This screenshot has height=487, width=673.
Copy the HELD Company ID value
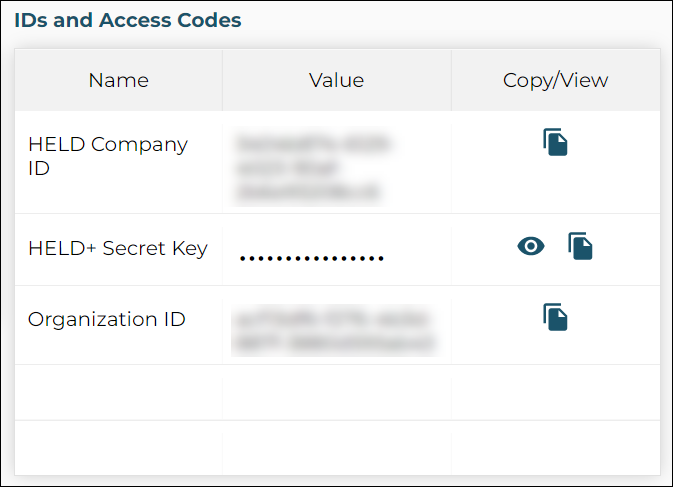[x=555, y=142]
